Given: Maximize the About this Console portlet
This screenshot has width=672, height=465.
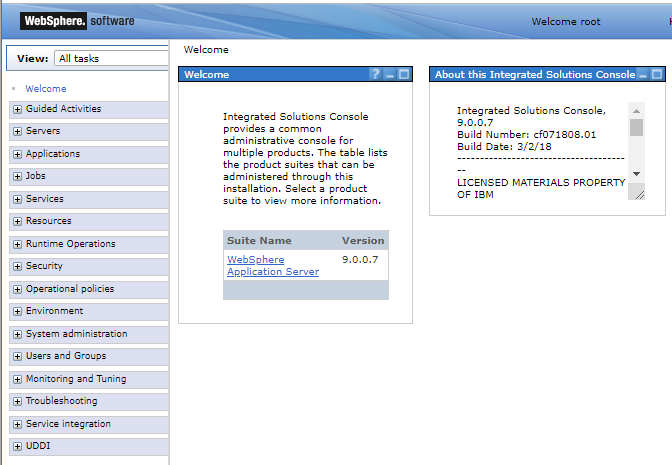Looking at the screenshot, I should point(657,75).
